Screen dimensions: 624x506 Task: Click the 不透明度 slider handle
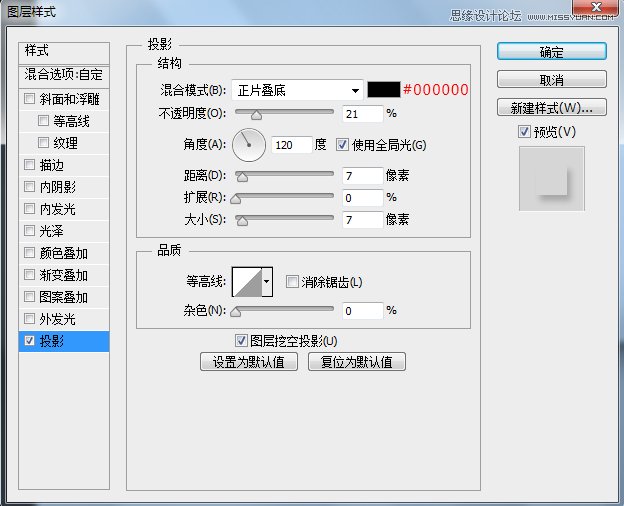[x=256, y=115]
